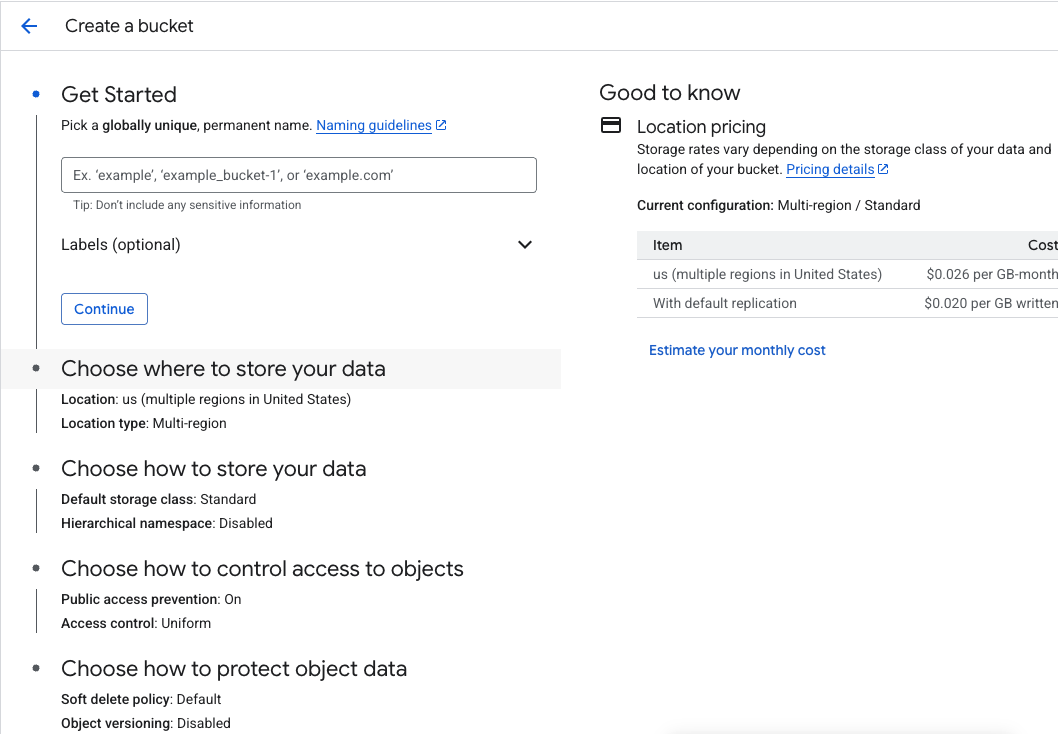Screen dimensions: 1058x734
Task: Click inside the bucket name field
Action: (298, 174)
